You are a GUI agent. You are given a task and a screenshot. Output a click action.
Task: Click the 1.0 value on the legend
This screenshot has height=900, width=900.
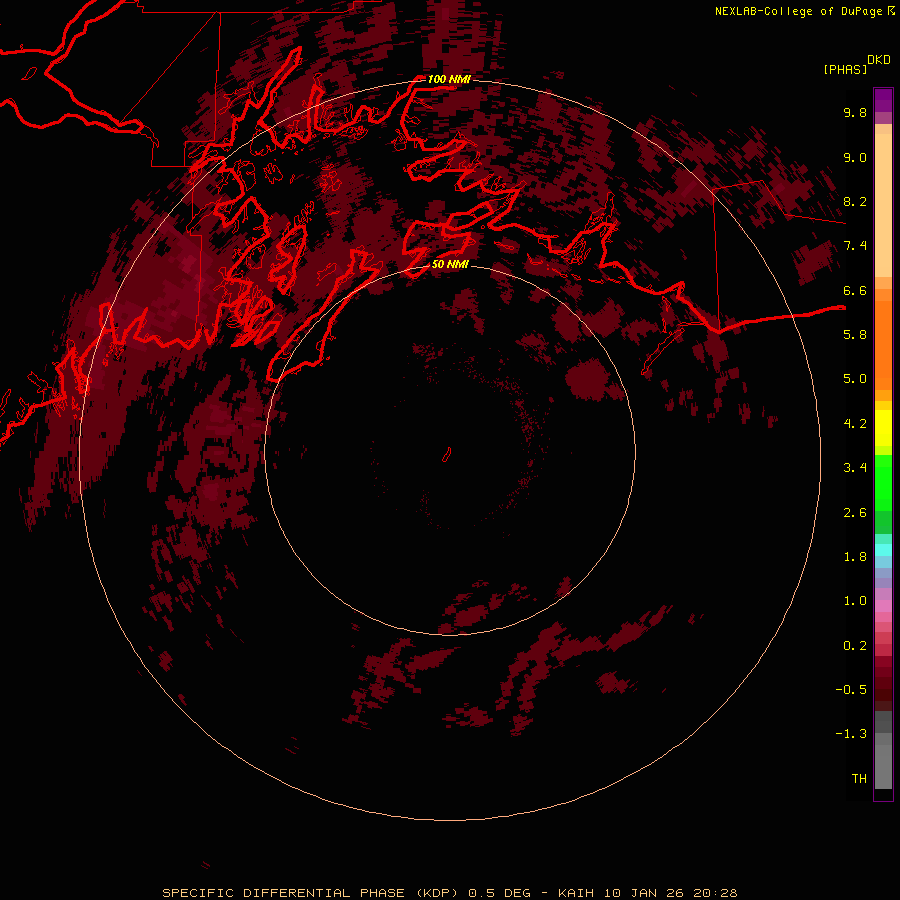pos(855,601)
